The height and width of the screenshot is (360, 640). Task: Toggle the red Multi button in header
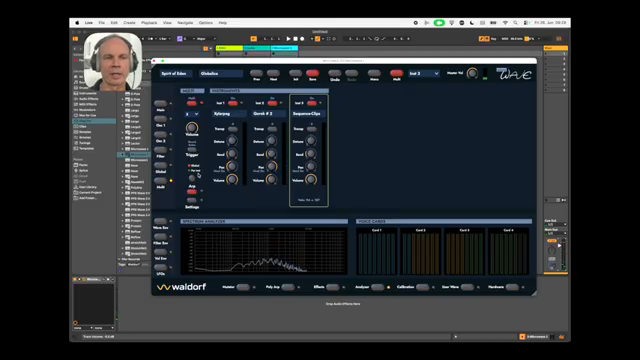pyautogui.click(x=396, y=73)
